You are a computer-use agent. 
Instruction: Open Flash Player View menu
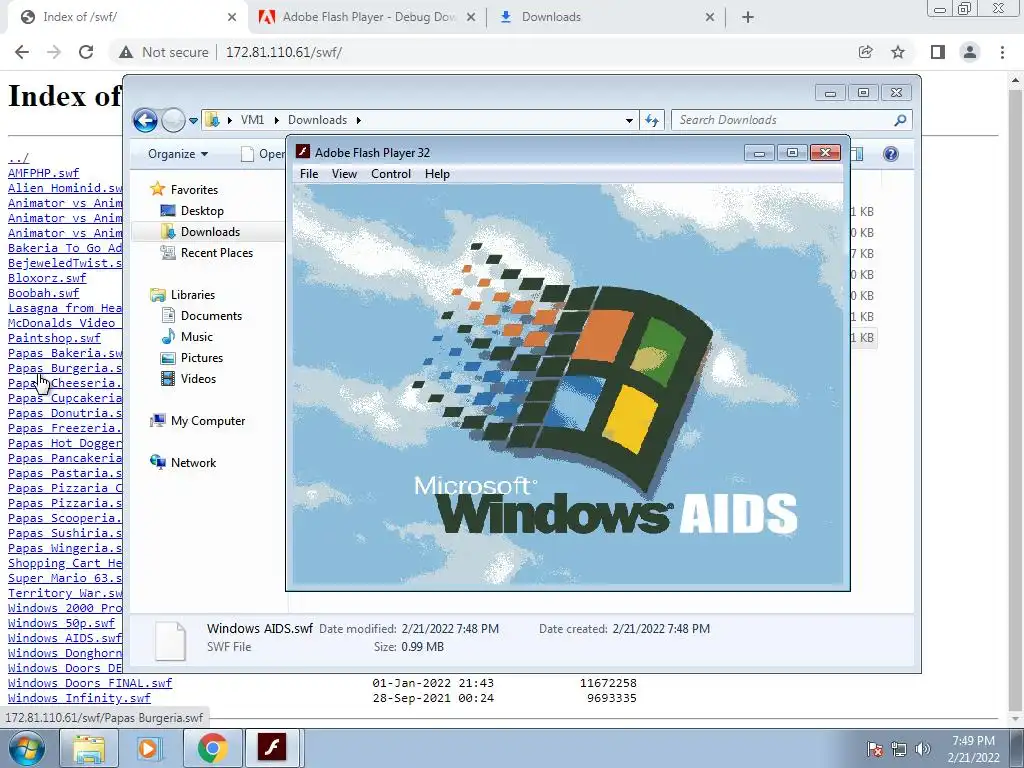(x=344, y=174)
